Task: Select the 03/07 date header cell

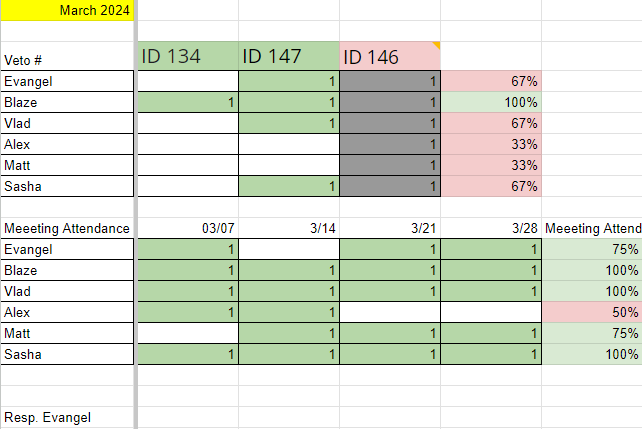Action: click(188, 228)
